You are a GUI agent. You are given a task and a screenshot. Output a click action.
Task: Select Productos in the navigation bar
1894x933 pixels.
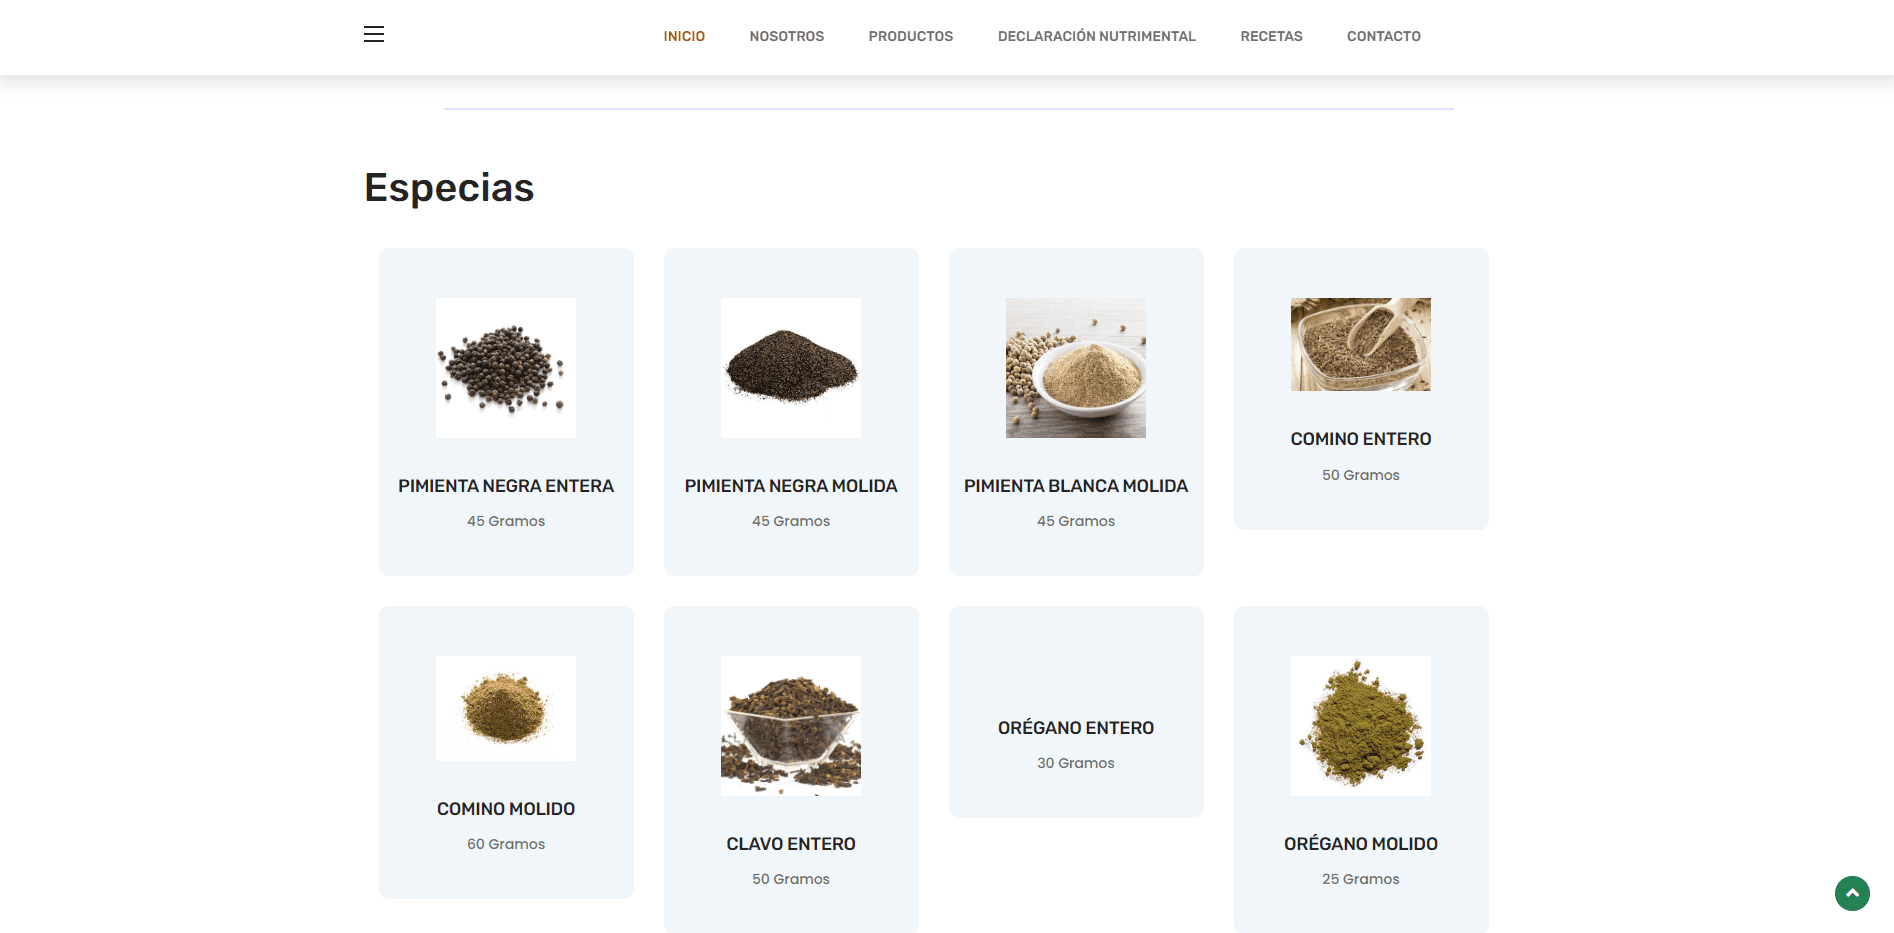(910, 36)
